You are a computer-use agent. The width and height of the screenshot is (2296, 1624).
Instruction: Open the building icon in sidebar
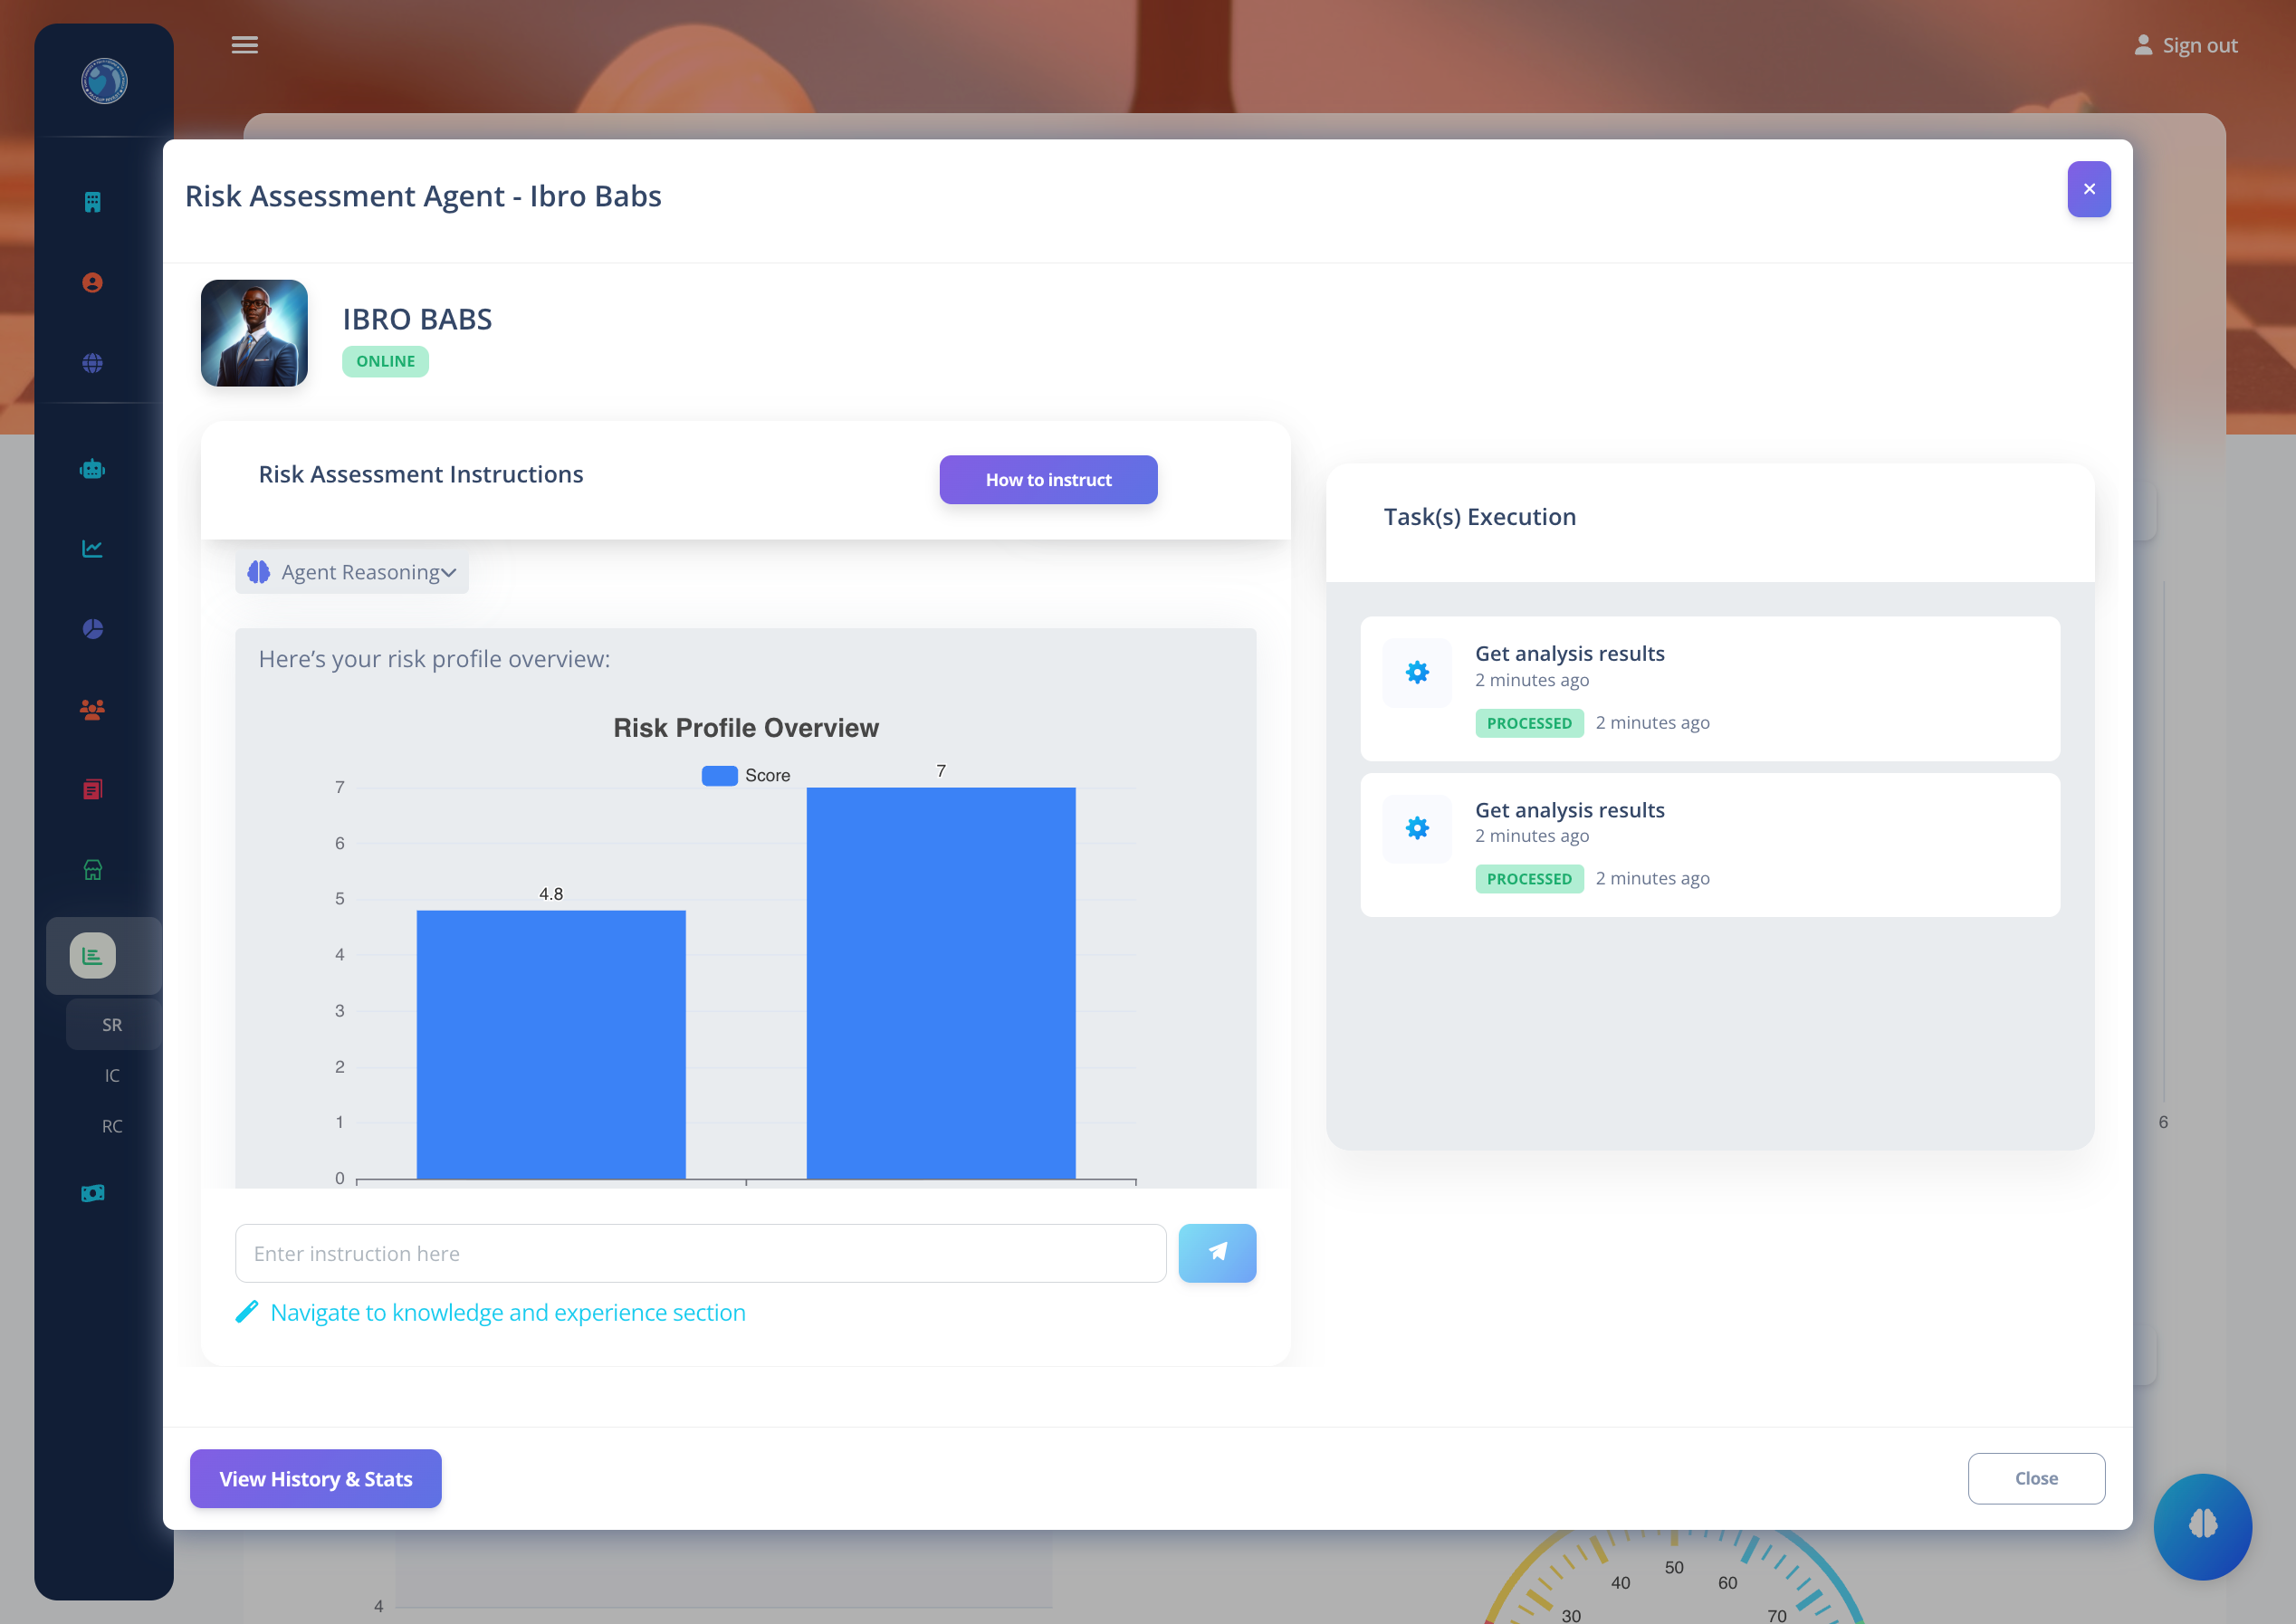92,202
